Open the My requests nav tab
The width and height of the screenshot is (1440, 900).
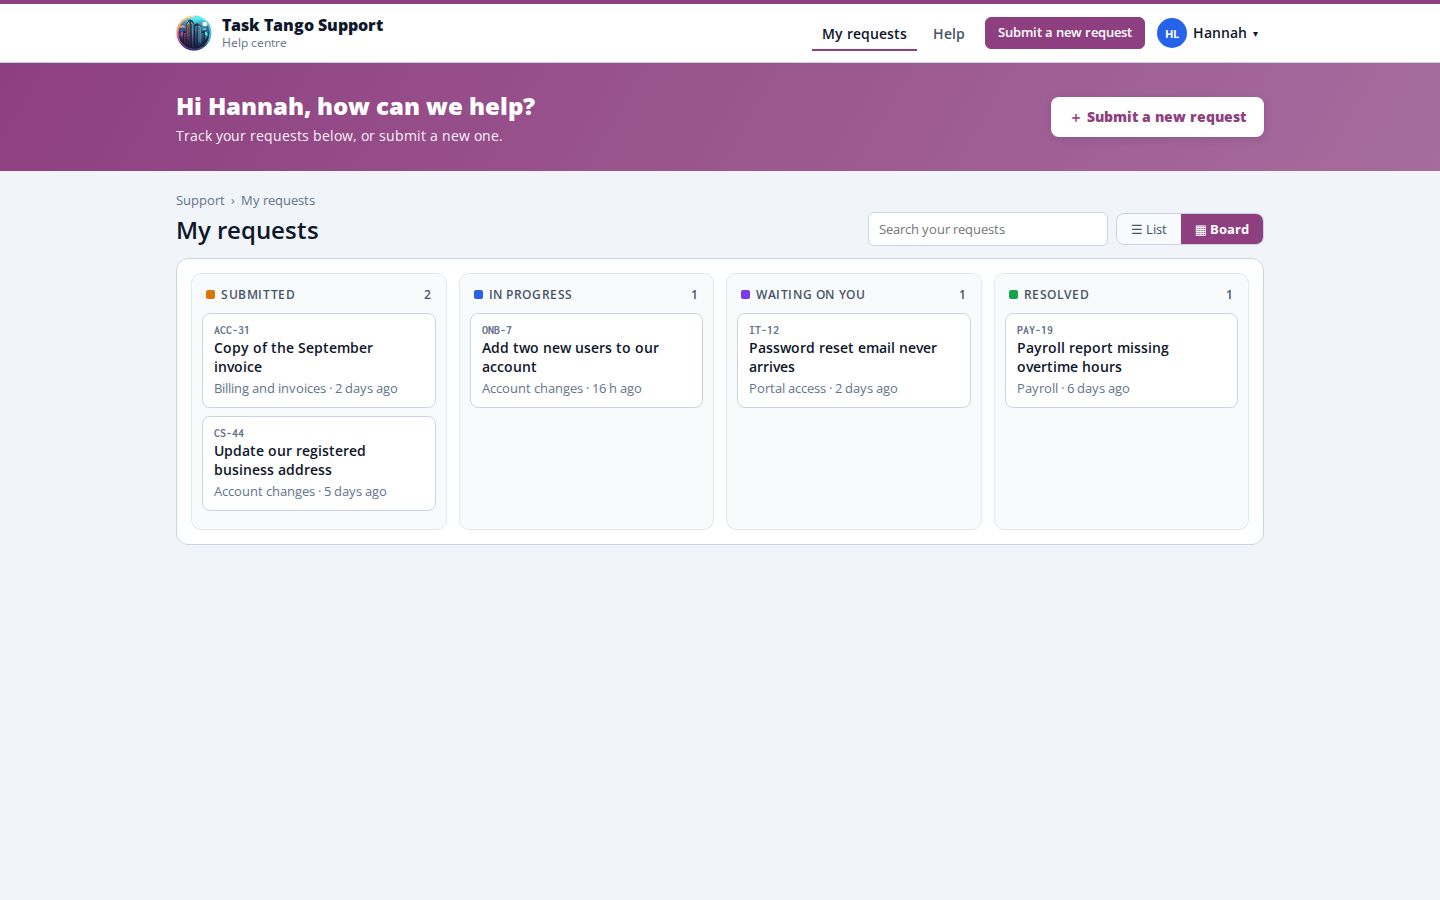[x=864, y=34]
